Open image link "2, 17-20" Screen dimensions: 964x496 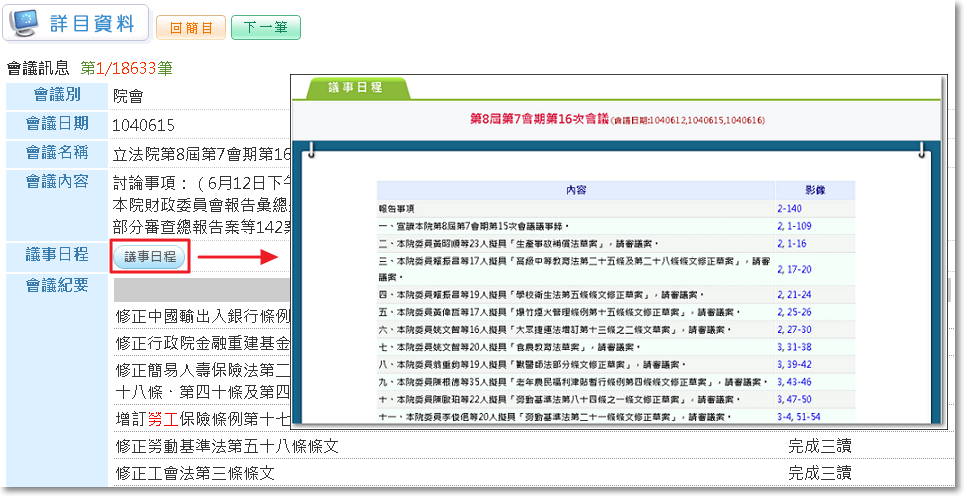(x=794, y=269)
